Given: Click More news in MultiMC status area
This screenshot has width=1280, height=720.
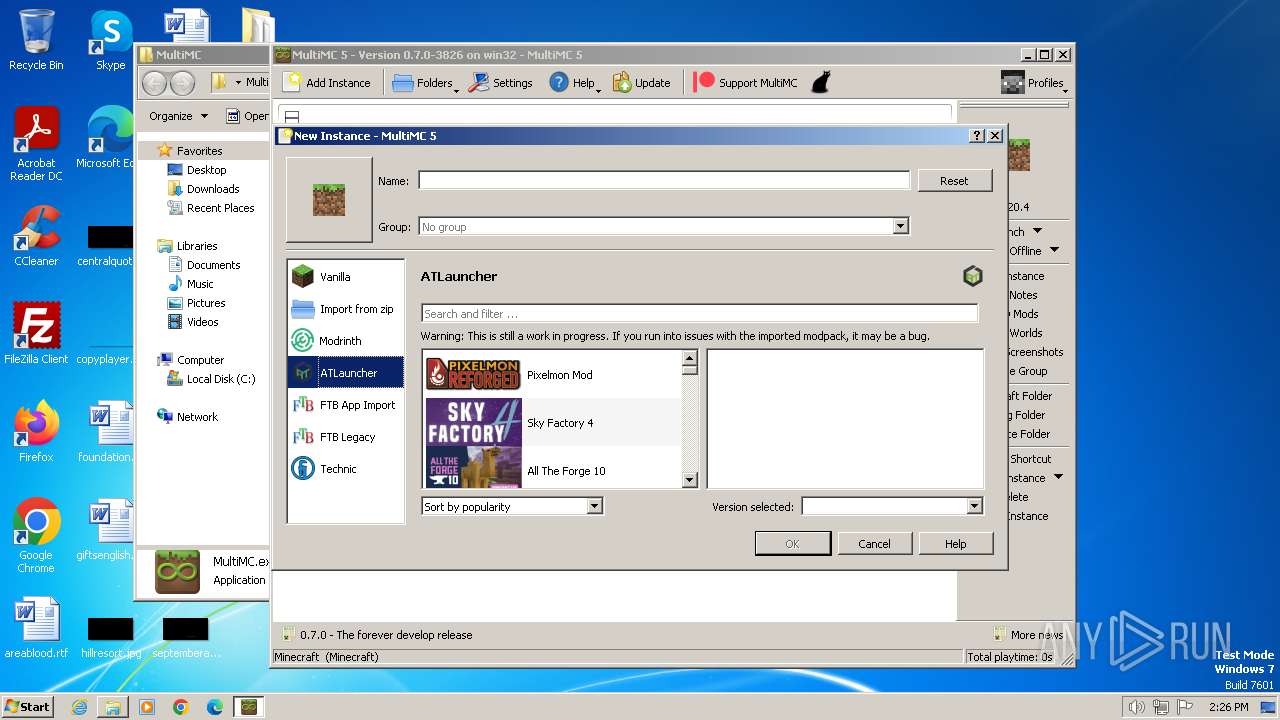Looking at the screenshot, I should [x=1028, y=635].
